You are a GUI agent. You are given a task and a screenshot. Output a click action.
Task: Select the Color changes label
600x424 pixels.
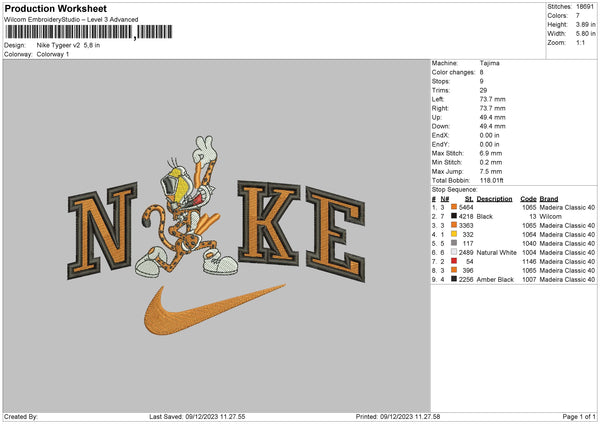pos(453,72)
